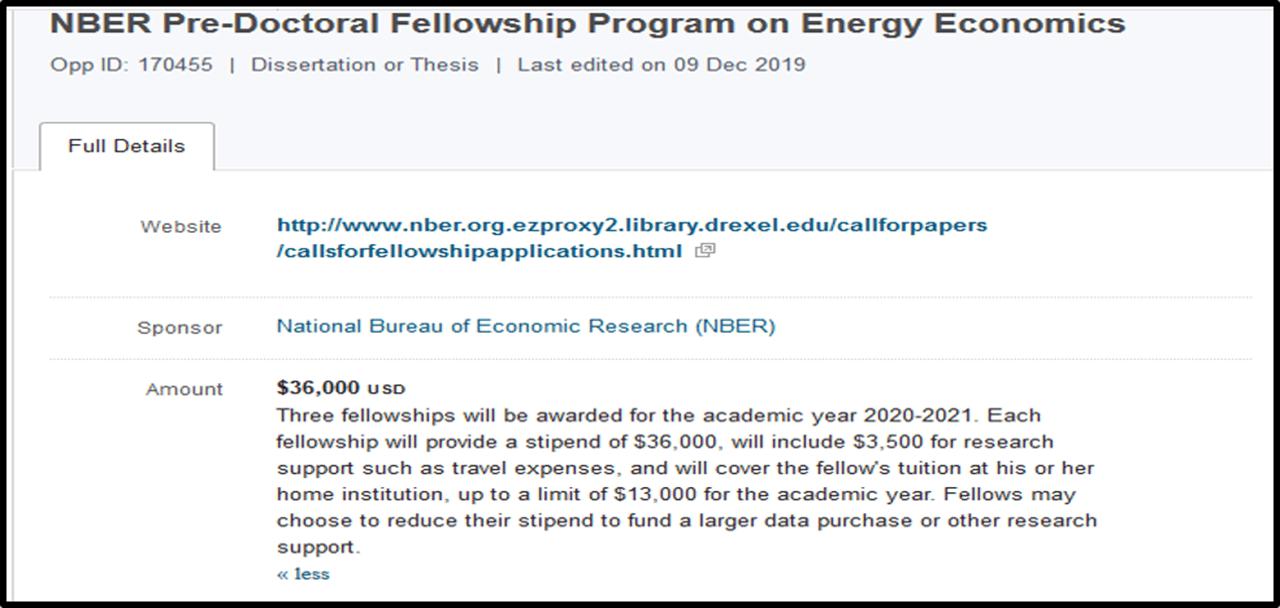This screenshot has width=1280, height=608.
Task: Click the "Sponsor" field label
Action: (x=180, y=328)
